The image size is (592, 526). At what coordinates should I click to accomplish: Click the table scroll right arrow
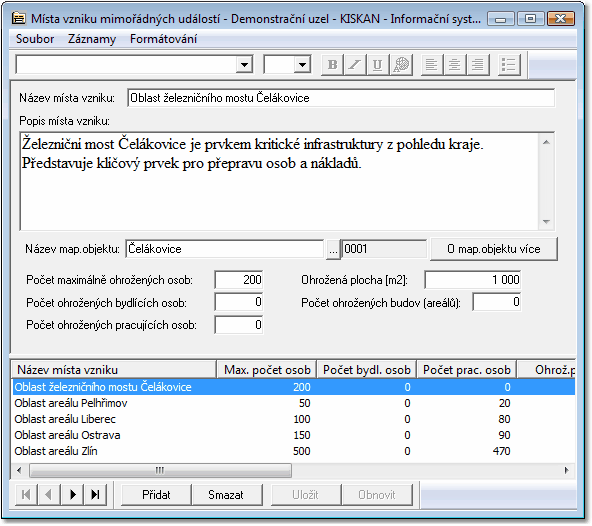[567, 470]
